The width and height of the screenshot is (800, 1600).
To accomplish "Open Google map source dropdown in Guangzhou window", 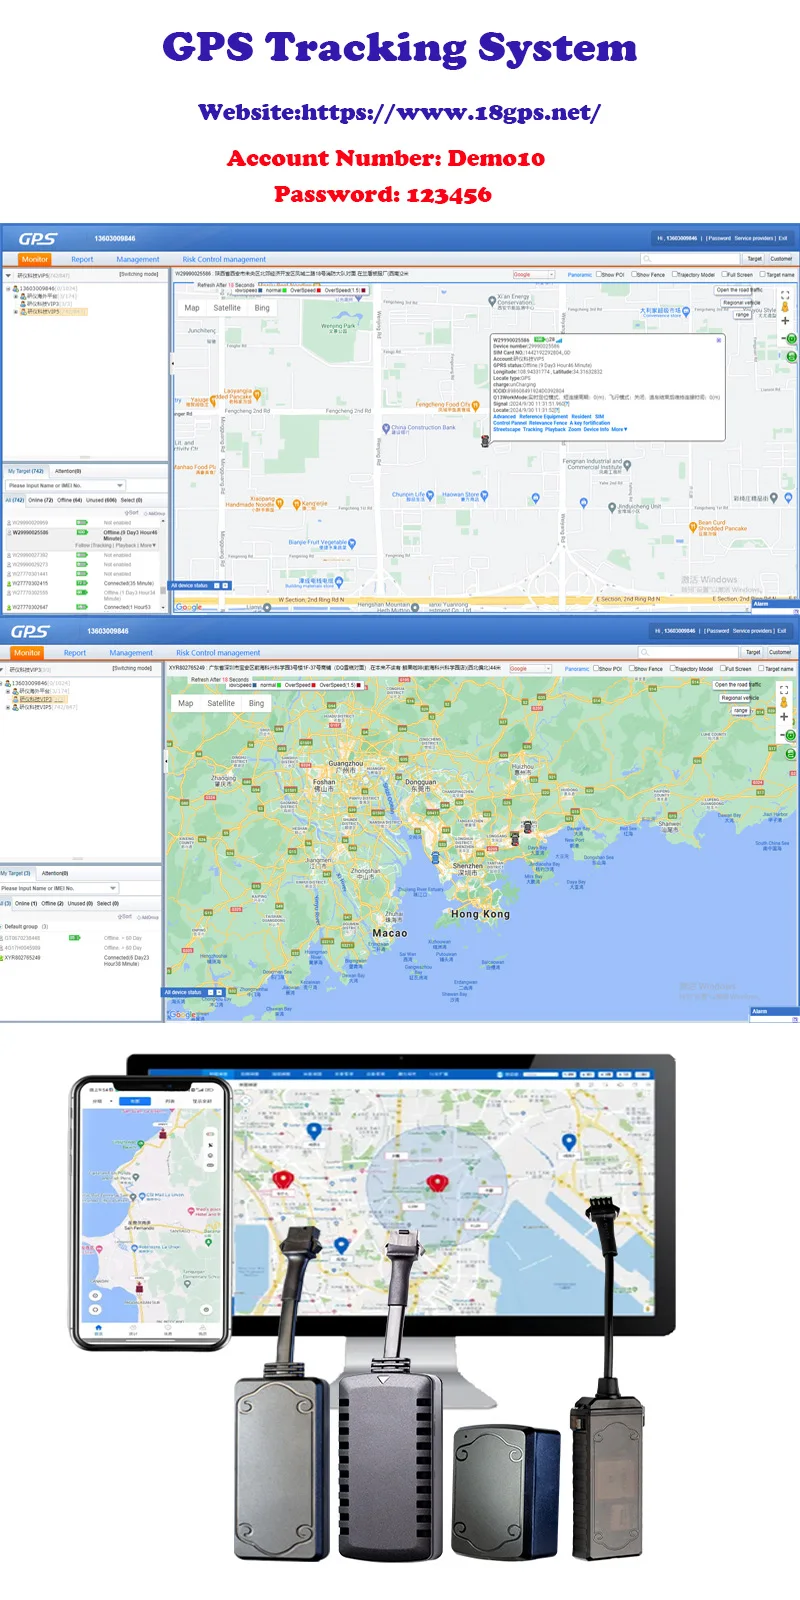I will pos(531,668).
